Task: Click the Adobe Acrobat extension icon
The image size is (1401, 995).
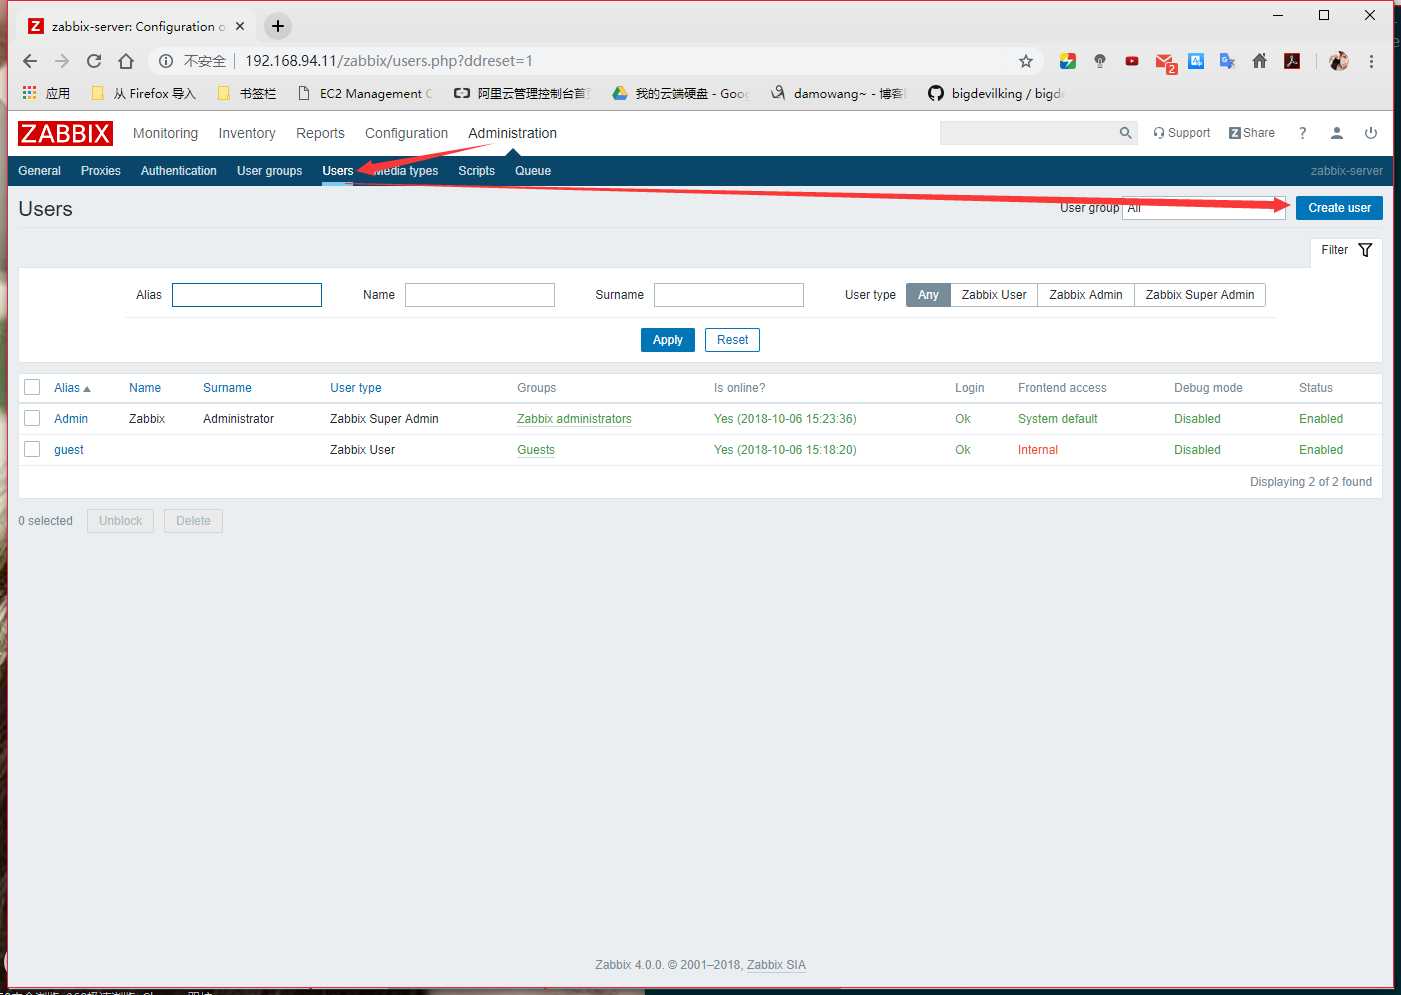Action: (1292, 61)
